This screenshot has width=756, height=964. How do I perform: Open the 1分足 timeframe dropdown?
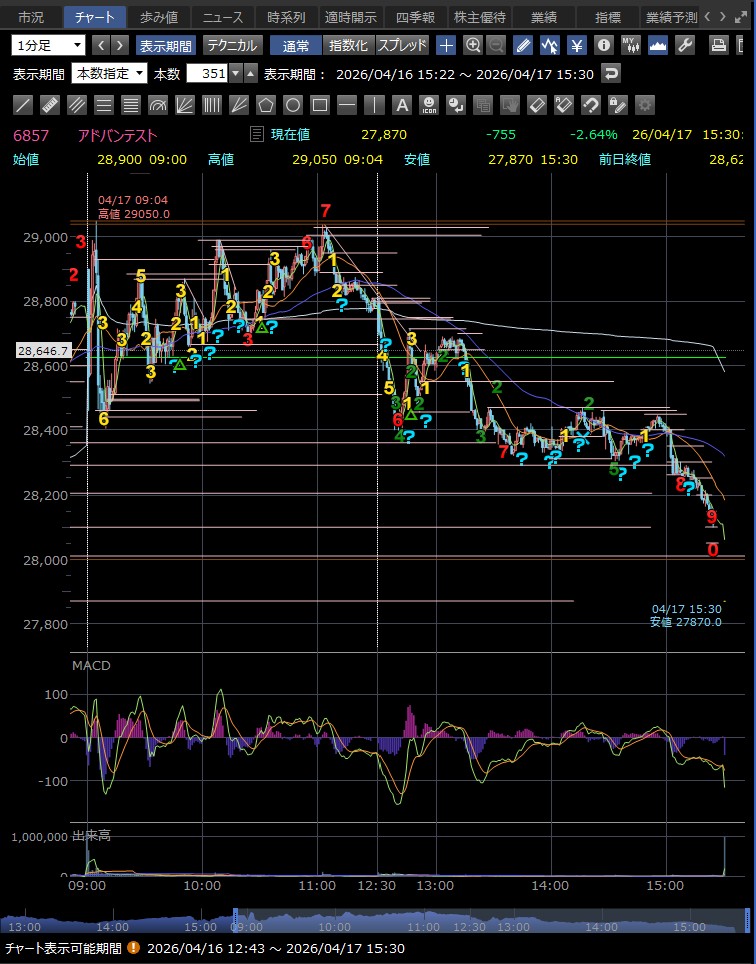pyautogui.click(x=49, y=45)
